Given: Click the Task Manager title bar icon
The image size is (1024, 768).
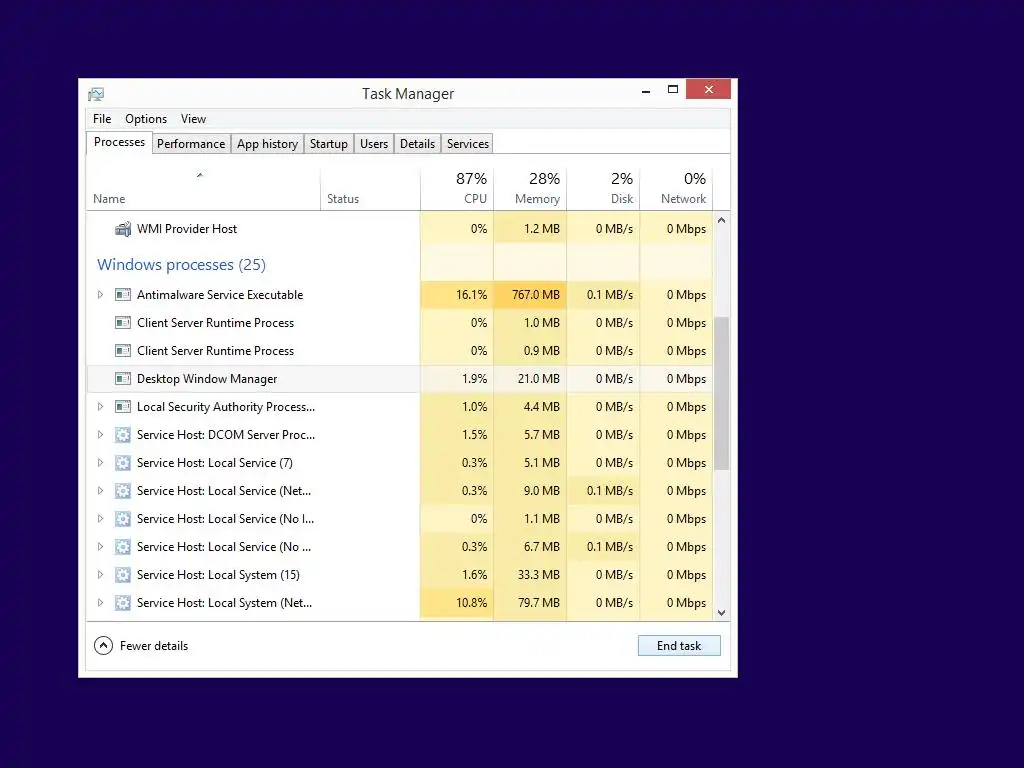Looking at the screenshot, I should click(96, 94).
